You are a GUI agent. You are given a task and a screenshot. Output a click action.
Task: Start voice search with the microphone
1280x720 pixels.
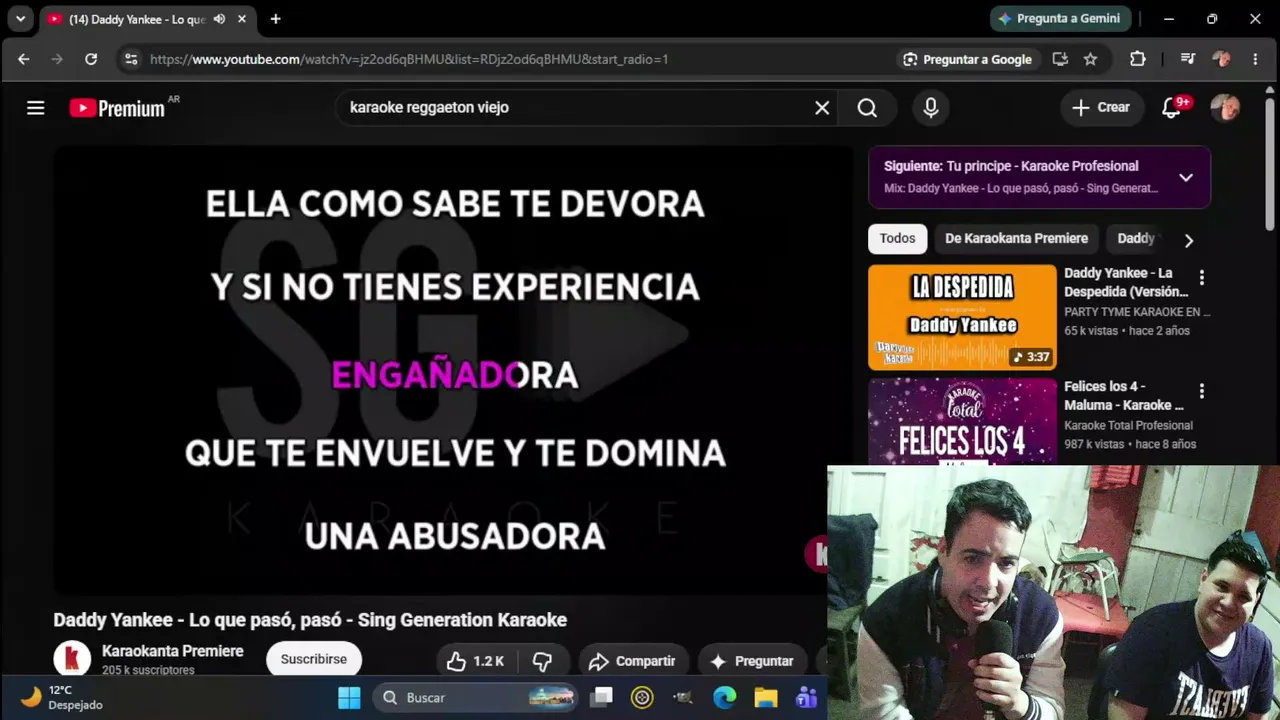click(931, 108)
